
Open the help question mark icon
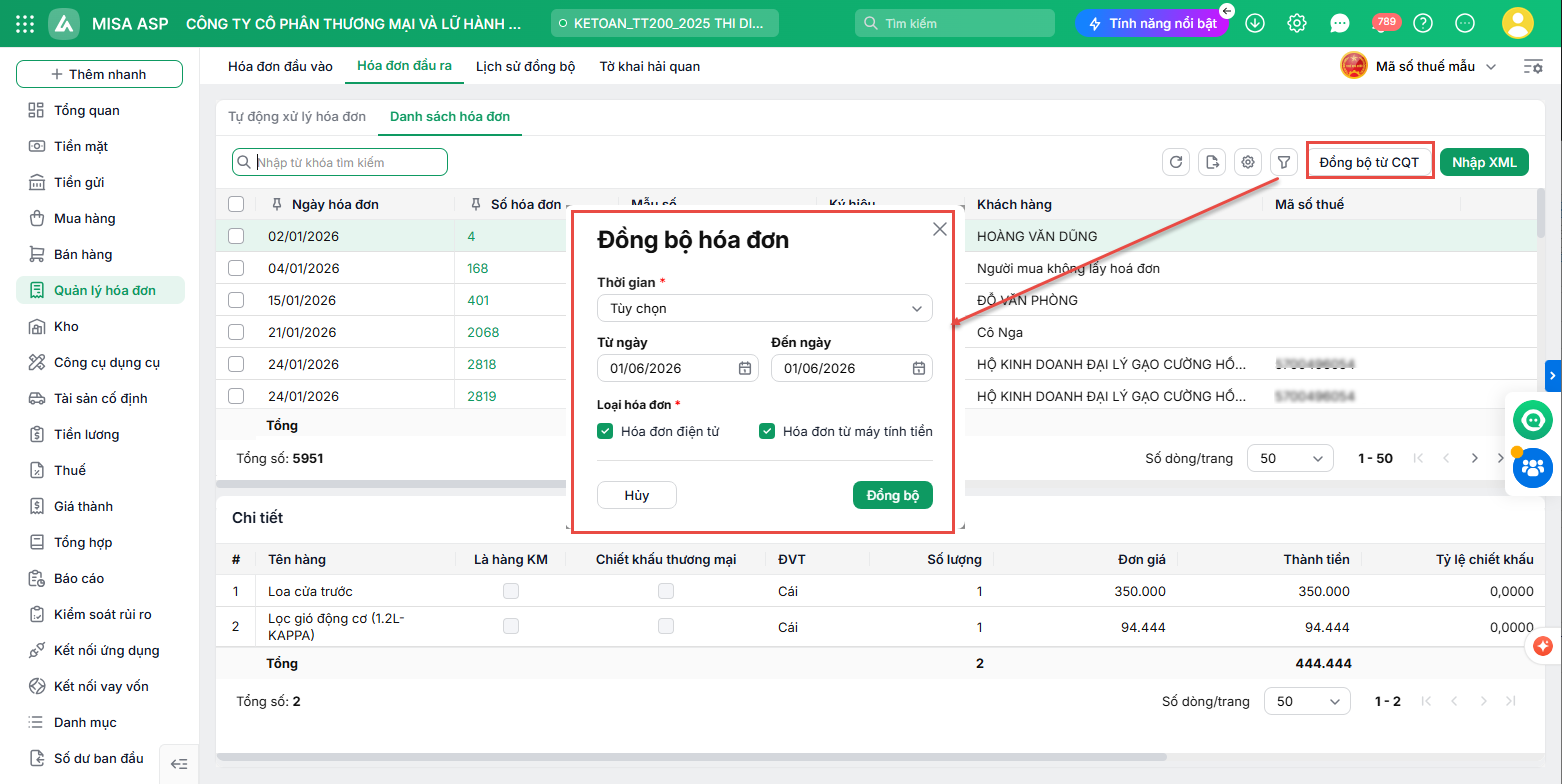click(x=1423, y=23)
